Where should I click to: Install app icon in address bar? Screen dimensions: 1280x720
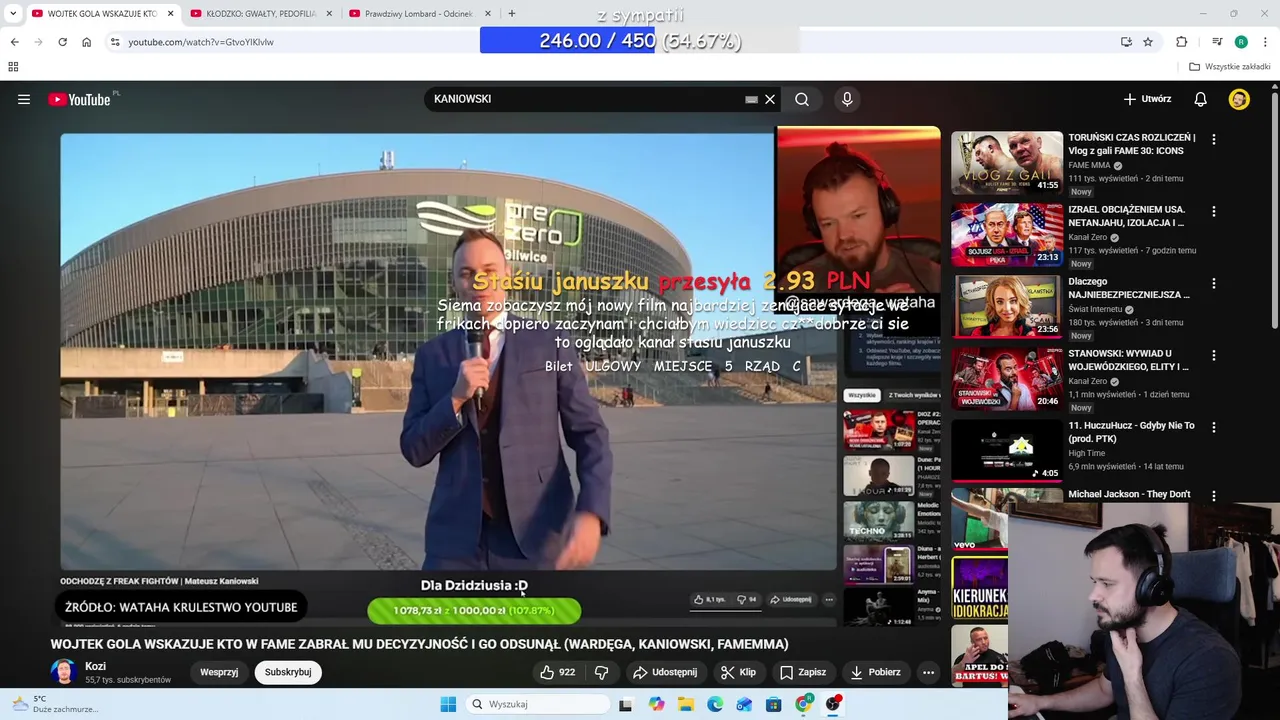(x=1126, y=42)
